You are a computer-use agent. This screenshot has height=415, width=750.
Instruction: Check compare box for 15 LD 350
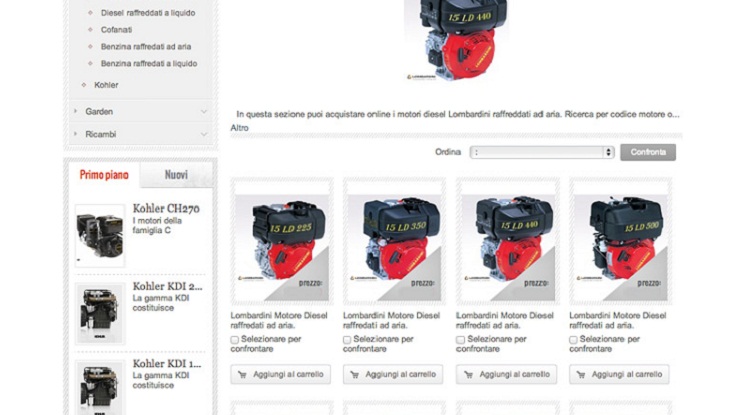coord(347,339)
